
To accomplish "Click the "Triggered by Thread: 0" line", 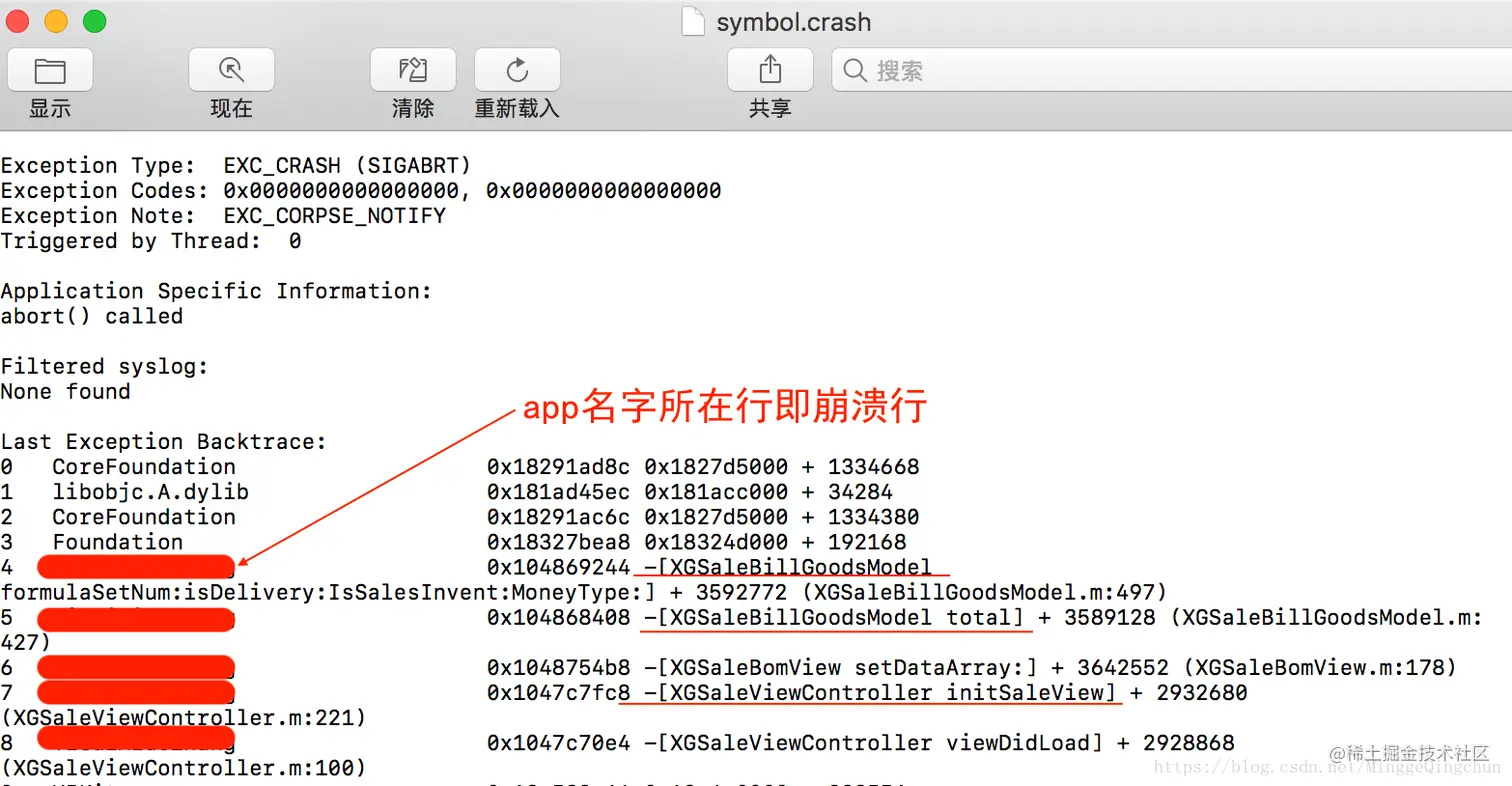I will 151,240.
